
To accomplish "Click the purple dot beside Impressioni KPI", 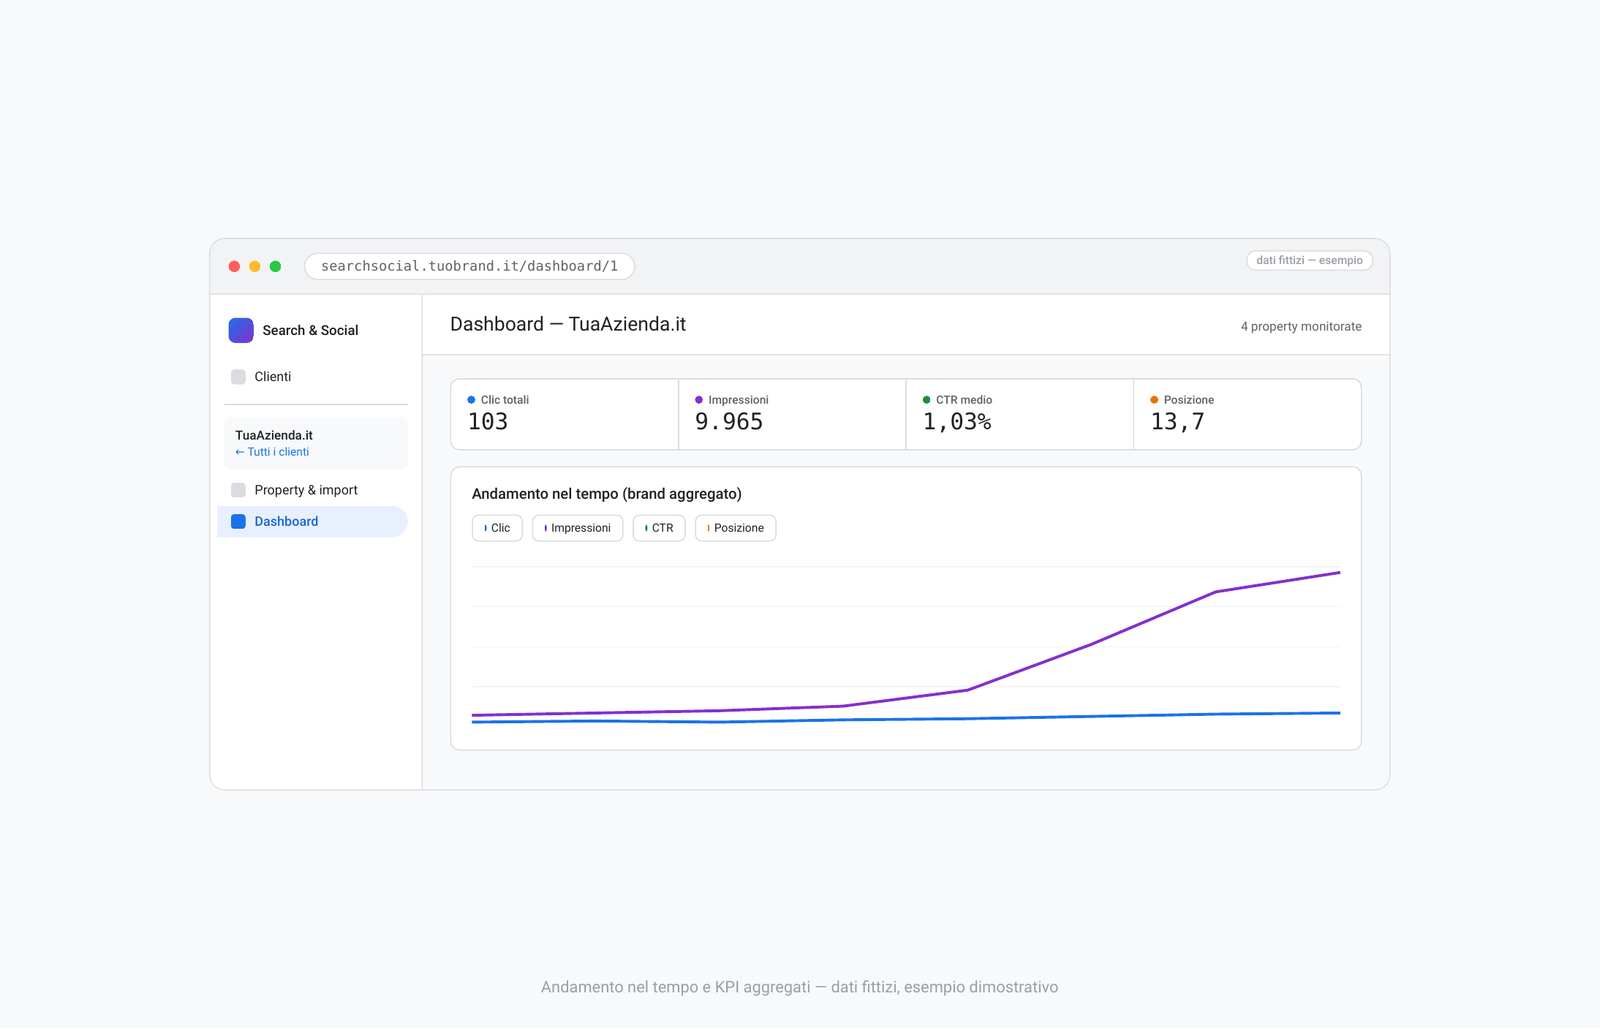I will [x=699, y=400].
